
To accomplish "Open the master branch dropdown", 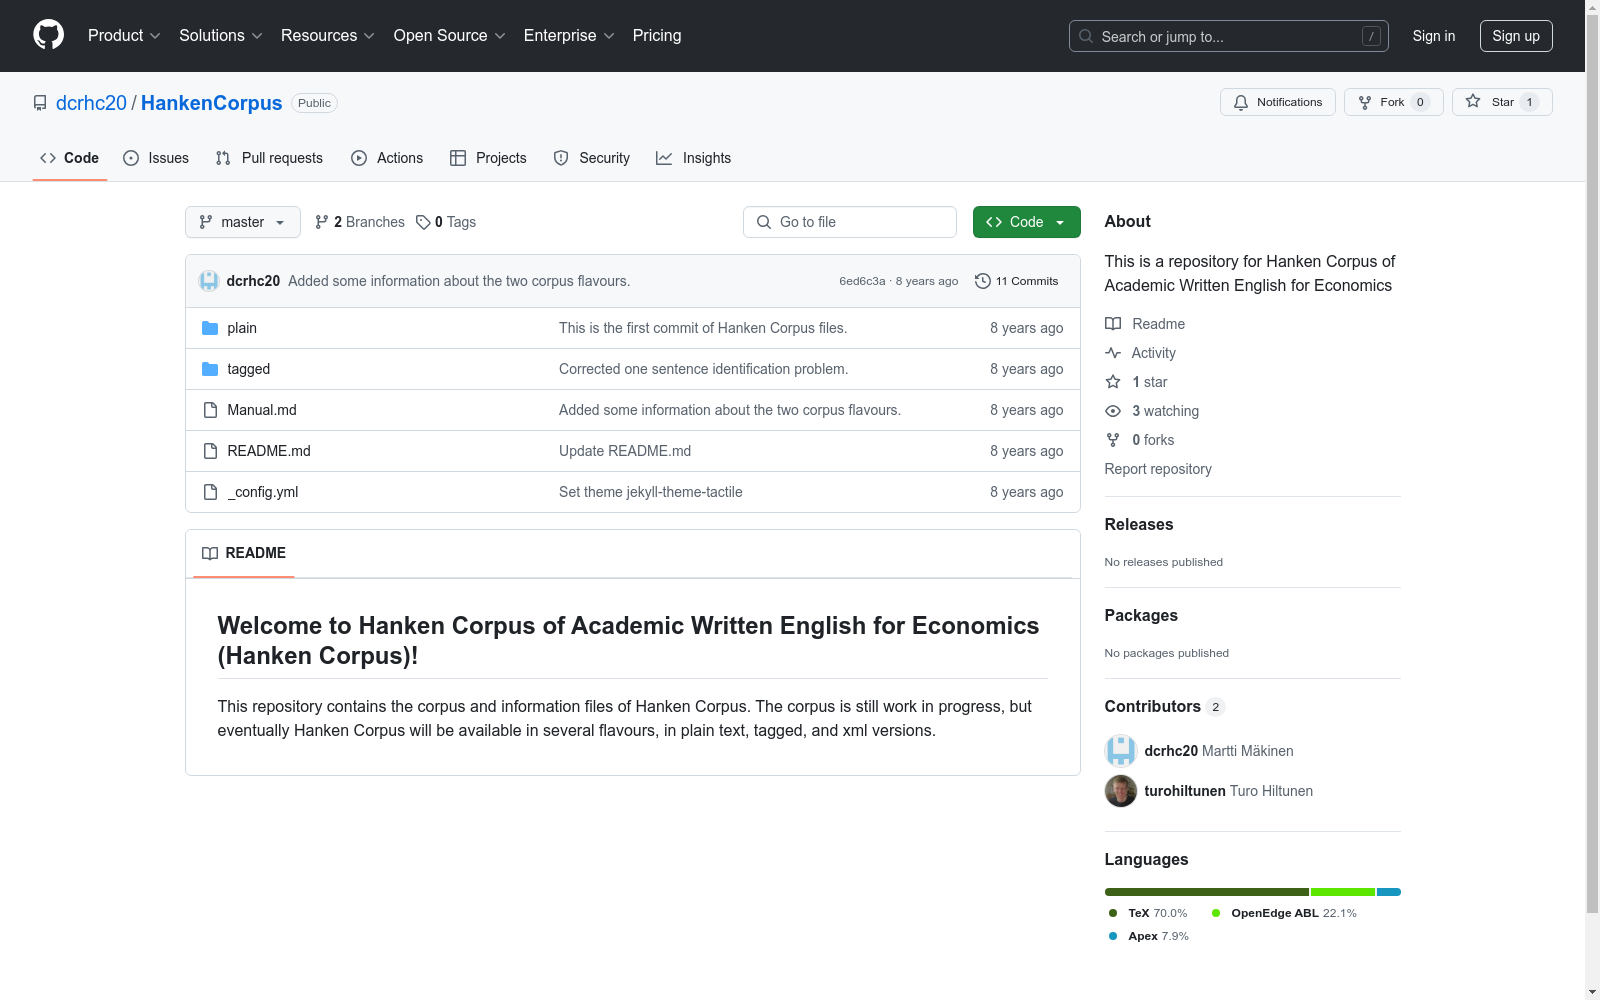I will pyautogui.click(x=243, y=222).
